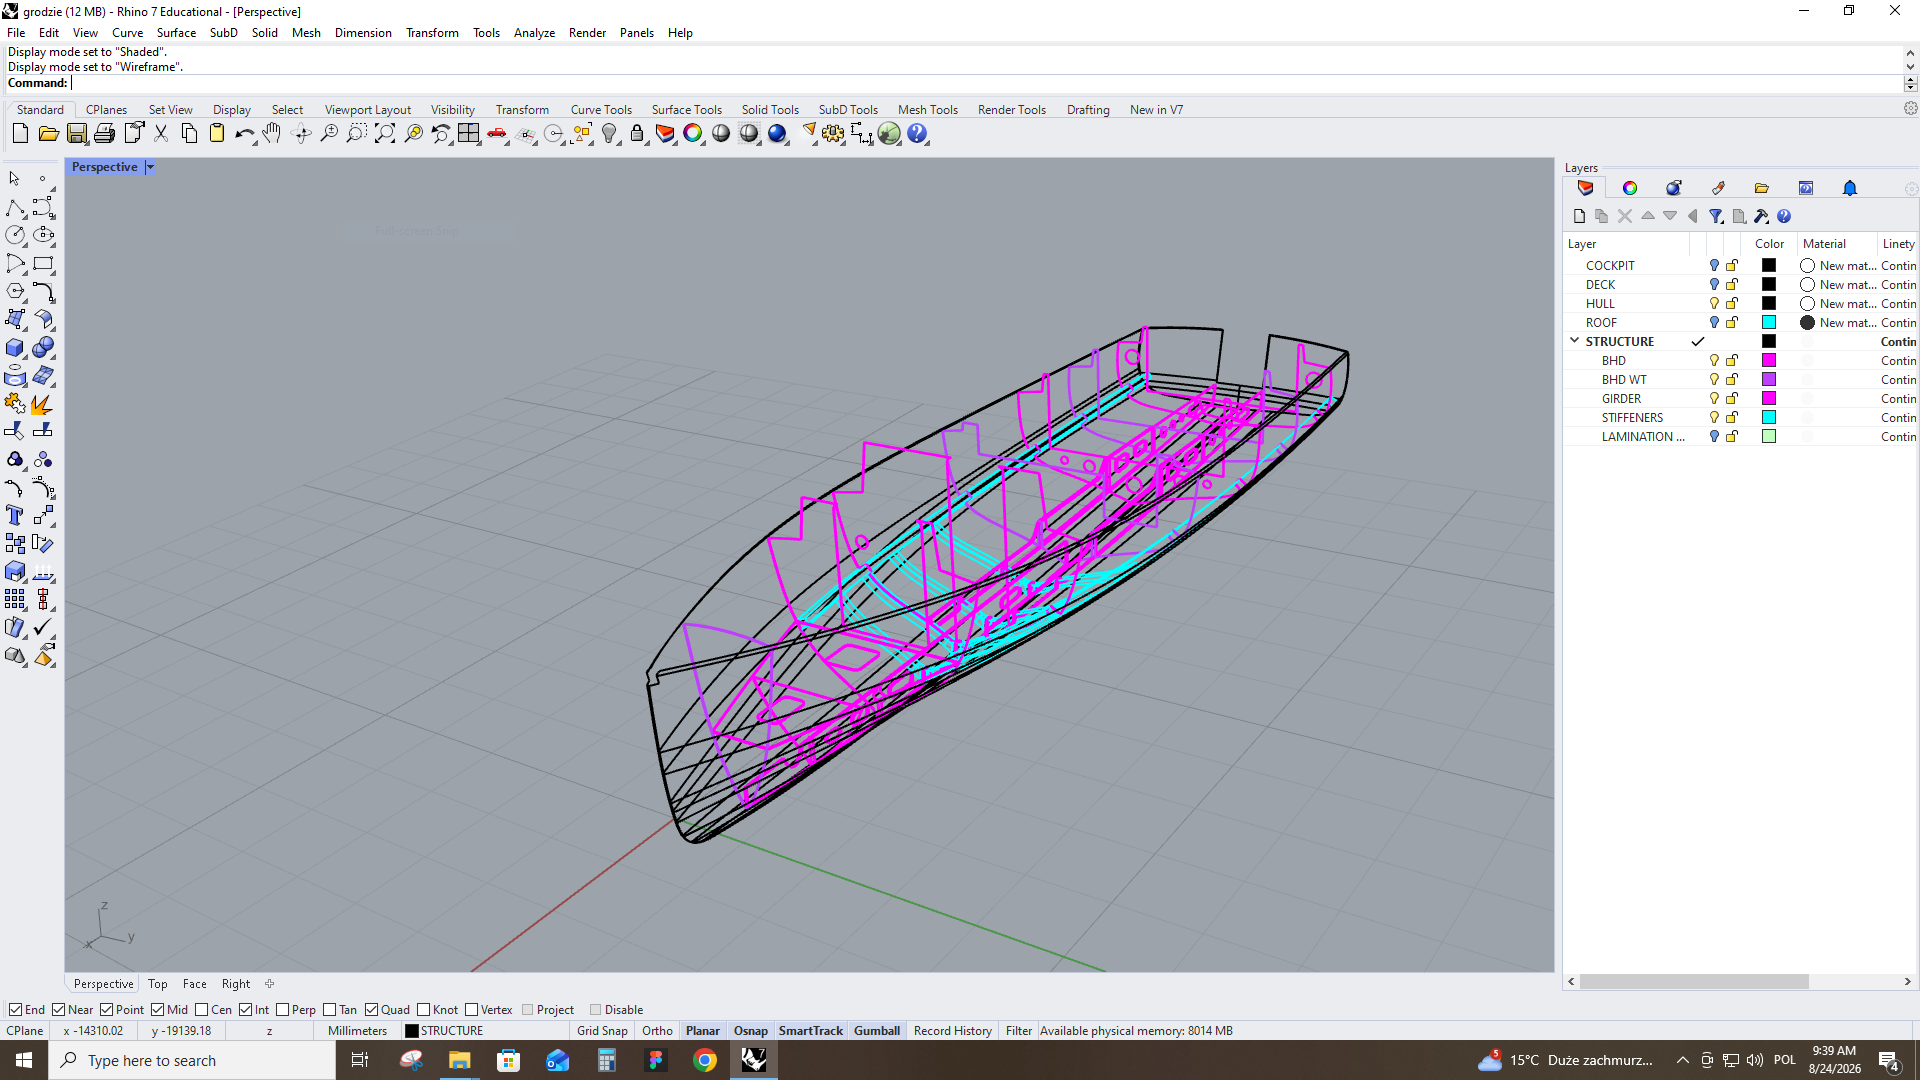Click the four-viewport layout icon
The width and height of the screenshot is (1920, 1080).
469,134
